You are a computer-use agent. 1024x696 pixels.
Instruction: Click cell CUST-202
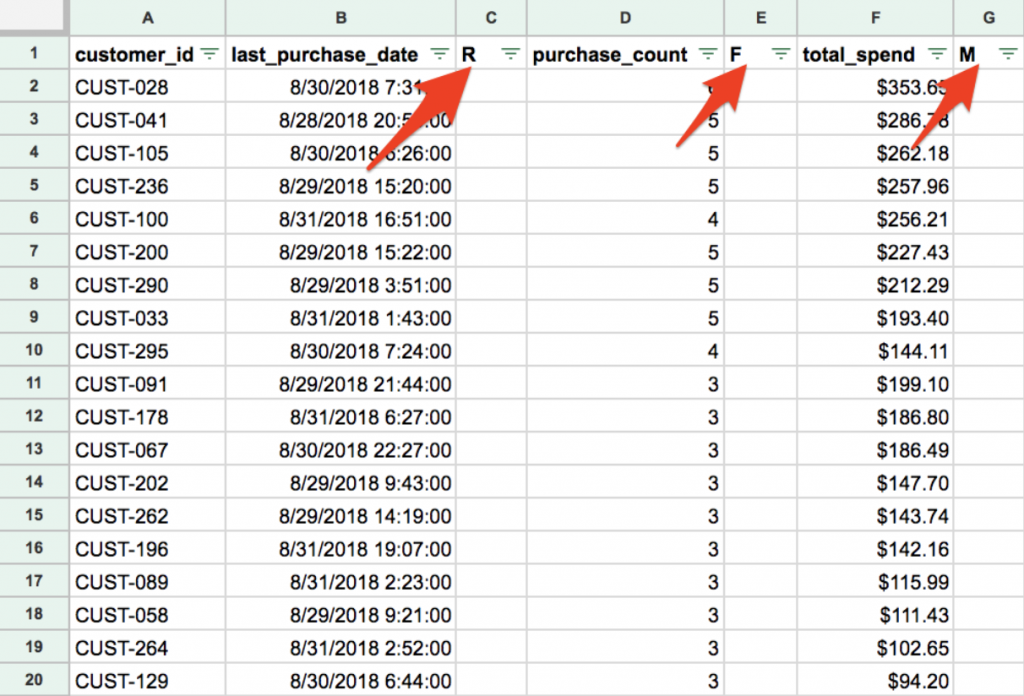(x=148, y=482)
